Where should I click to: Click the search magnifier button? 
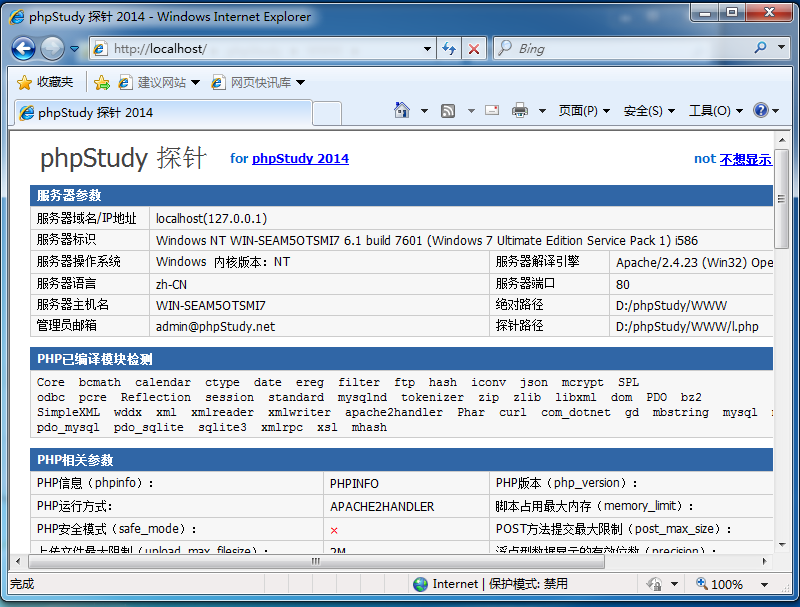pyautogui.click(x=761, y=48)
